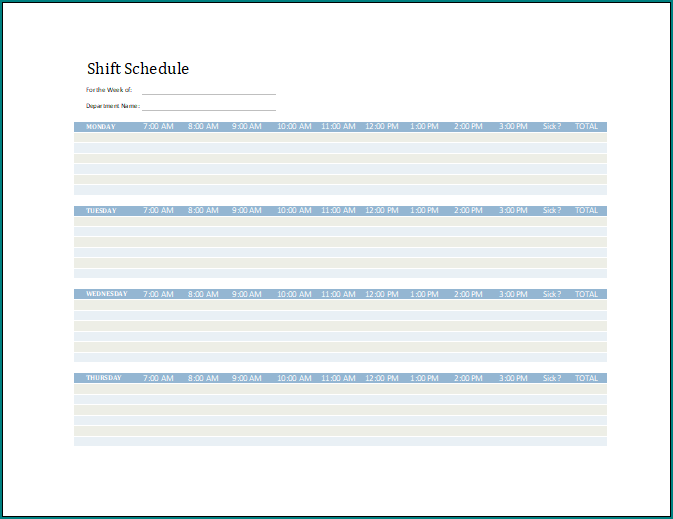The image size is (673, 519).
Task: Click 9:00 AM in the Tuesday header
Action: 247,210
